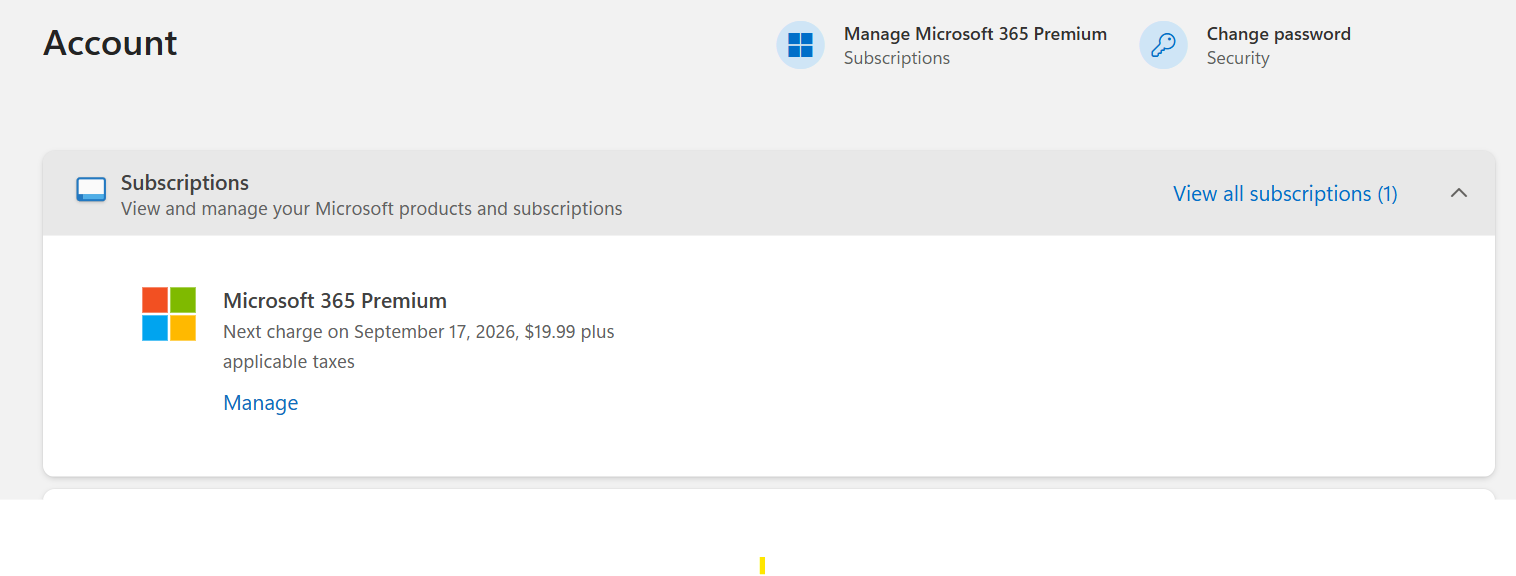Viewport: 1516px width, 576px height.
Task: Click the Microsoft four-color logo
Action: point(169,314)
